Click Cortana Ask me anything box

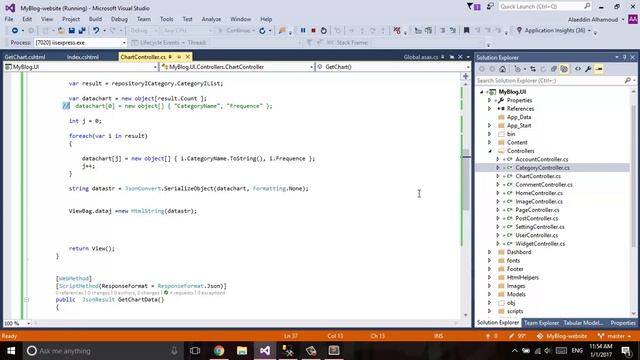pos(103,351)
